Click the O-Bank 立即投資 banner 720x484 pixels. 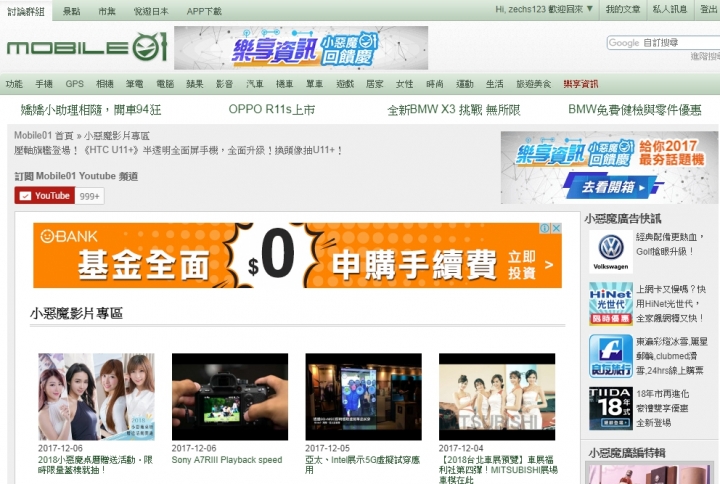298,256
